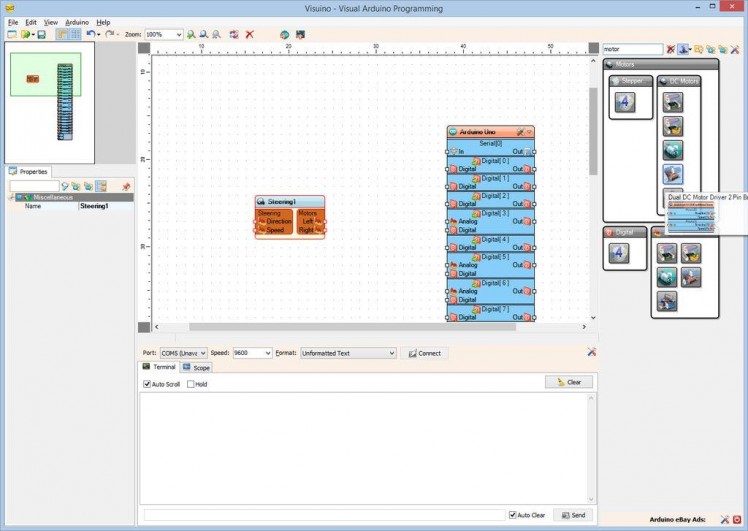
Task: Clear the component search filter icon
Action: pos(671,49)
